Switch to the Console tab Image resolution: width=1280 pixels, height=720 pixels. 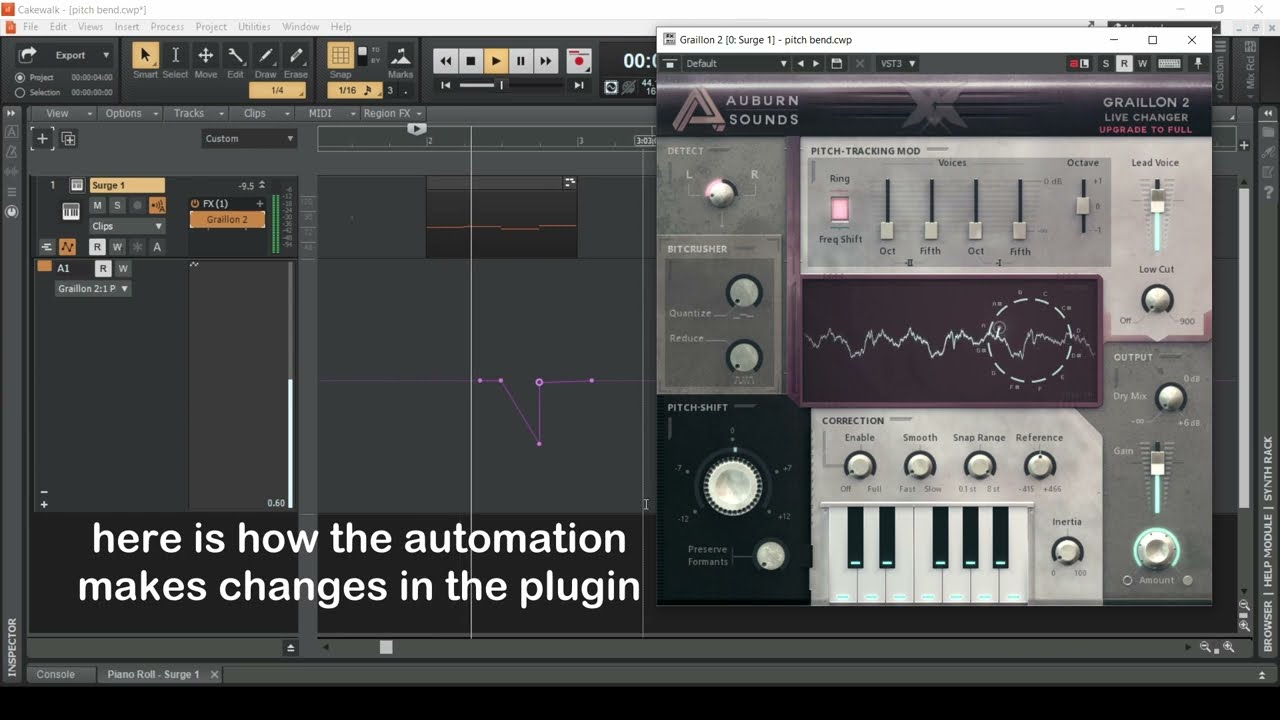56,674
